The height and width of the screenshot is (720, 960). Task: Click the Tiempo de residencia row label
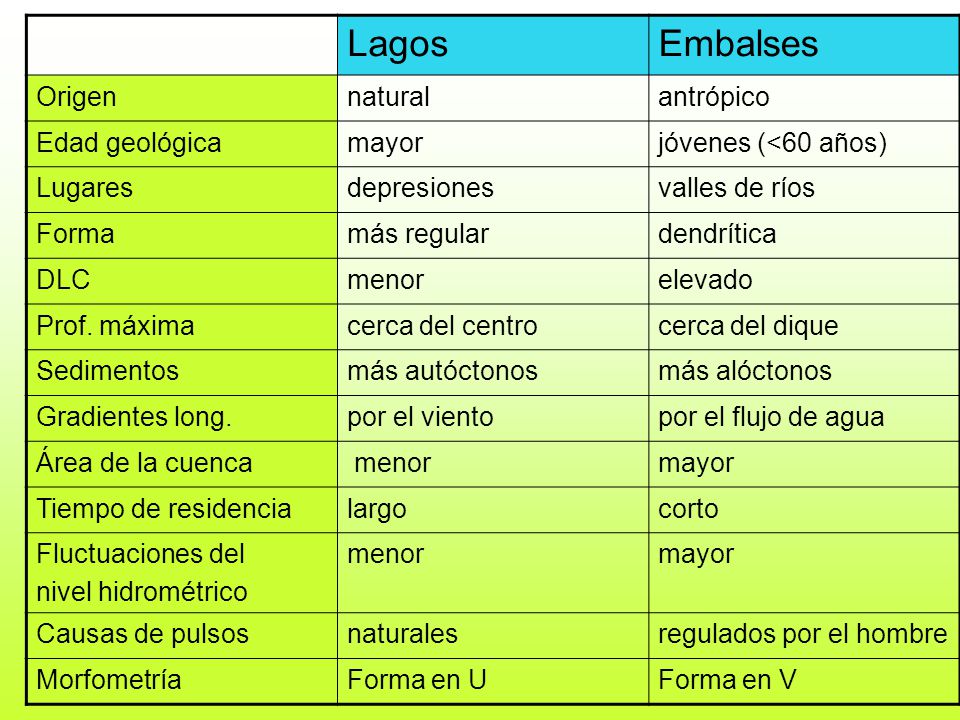[182, 509]
